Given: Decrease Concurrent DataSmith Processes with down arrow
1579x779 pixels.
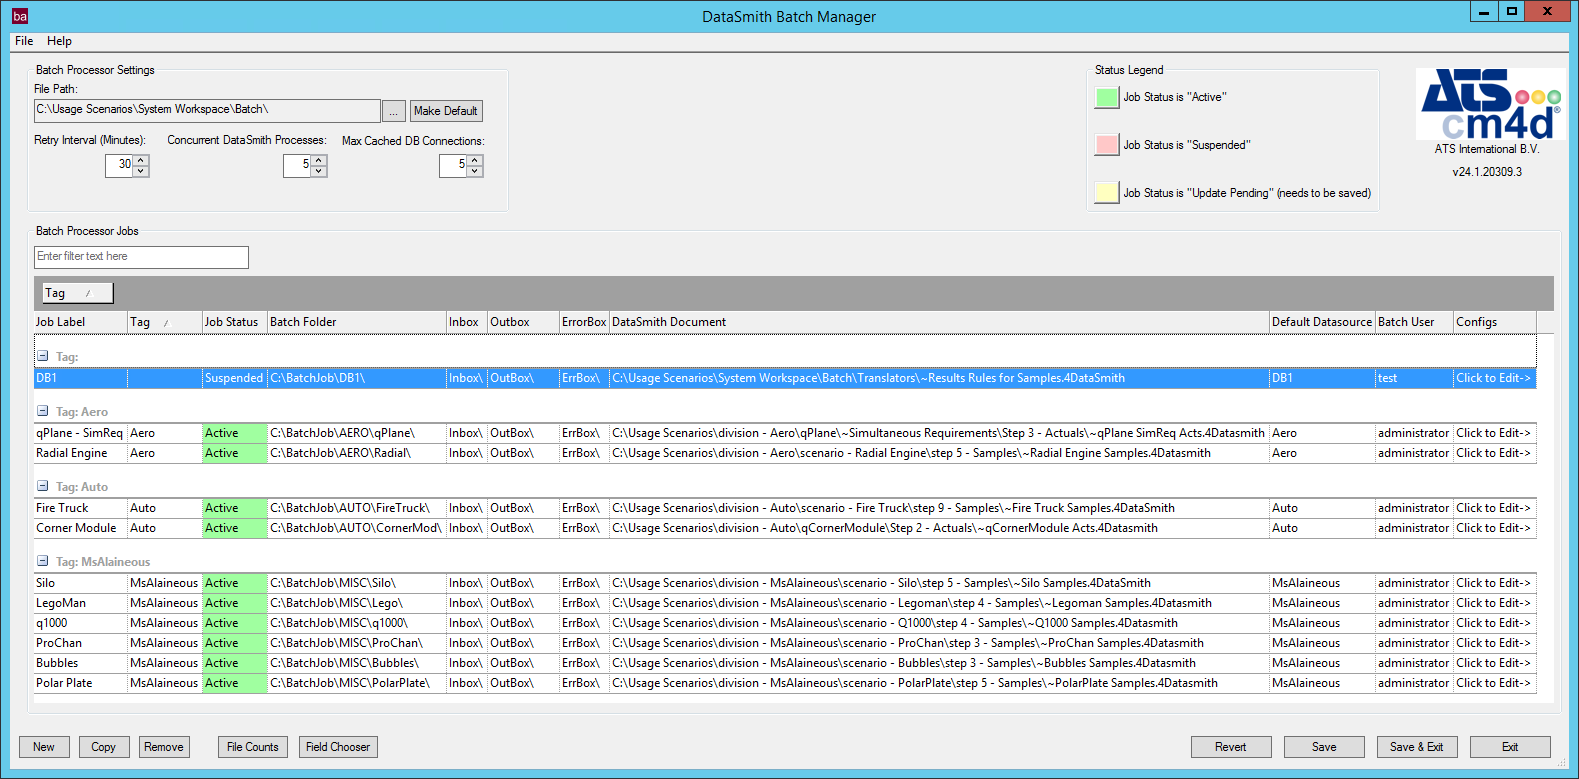Looking at the screenshot, I should (x=319, y=171).
